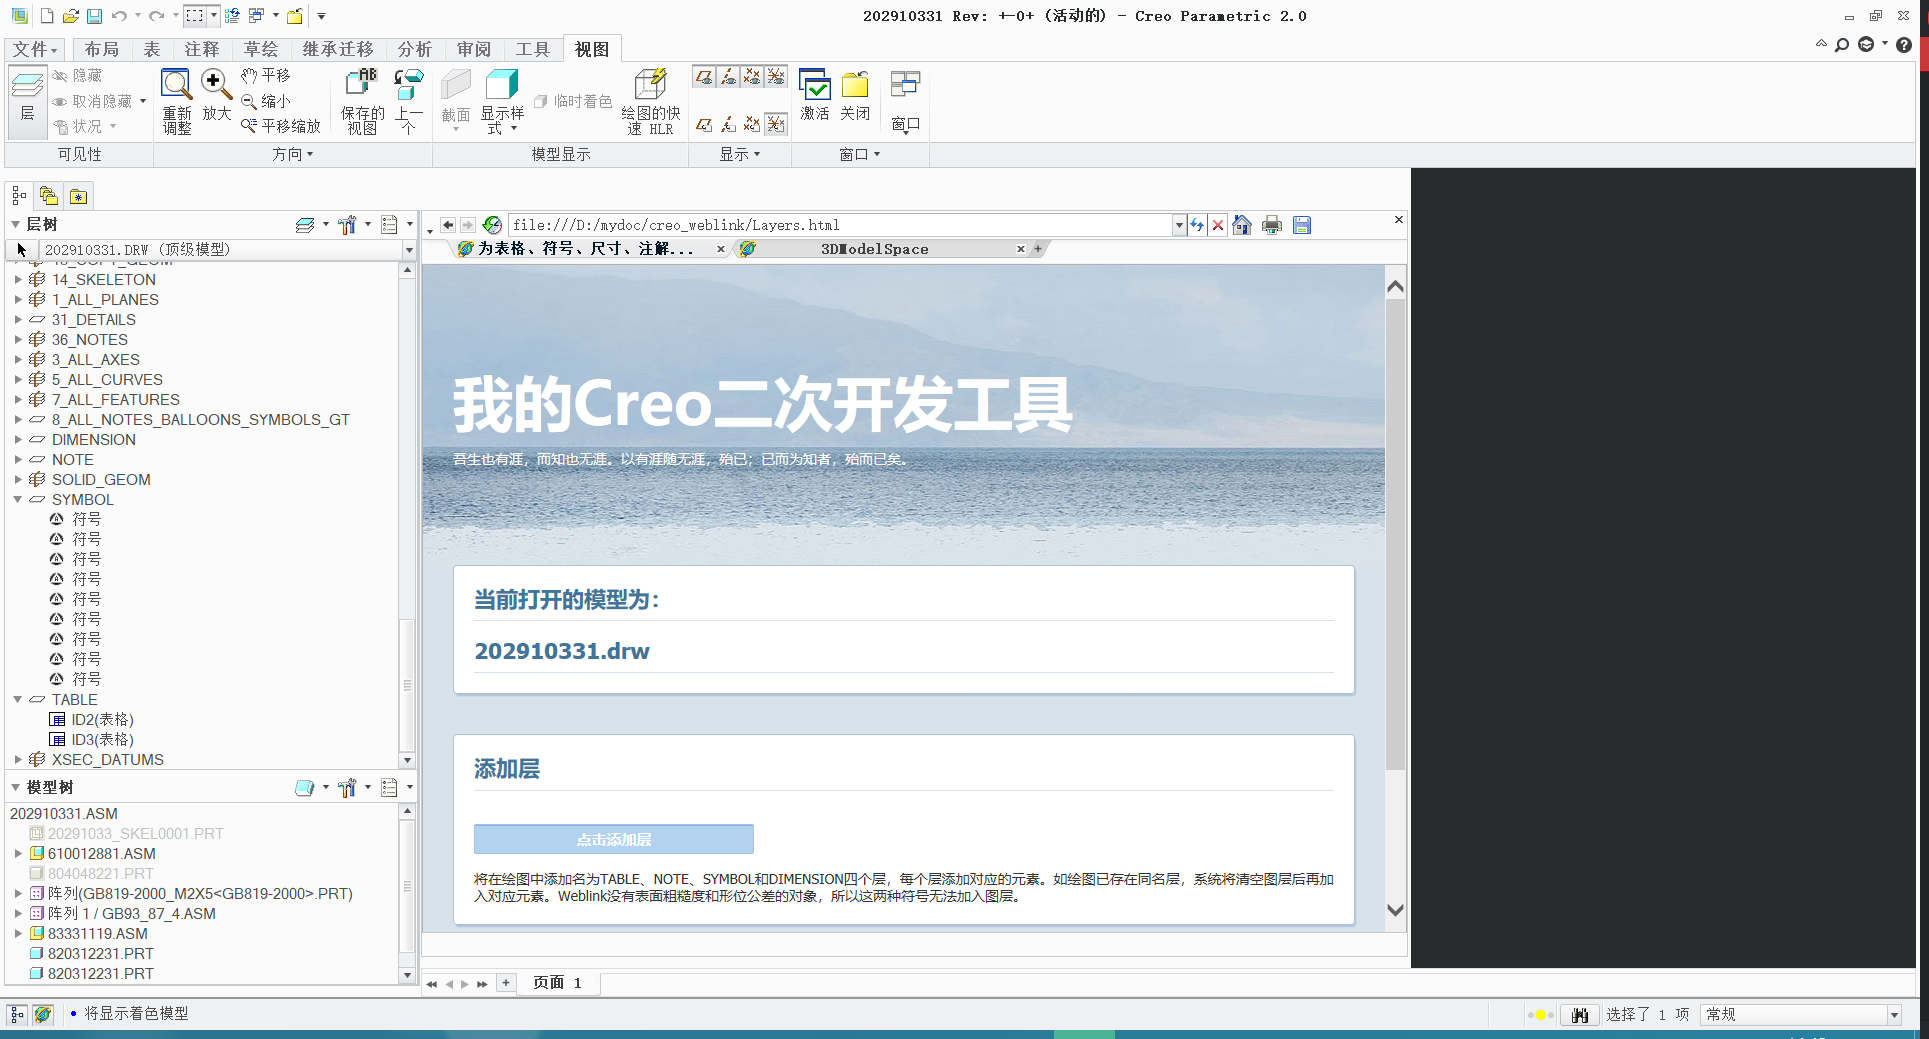Select the Pan Zoom (平移缩放) command
1929x1039 pixels.
281,126
